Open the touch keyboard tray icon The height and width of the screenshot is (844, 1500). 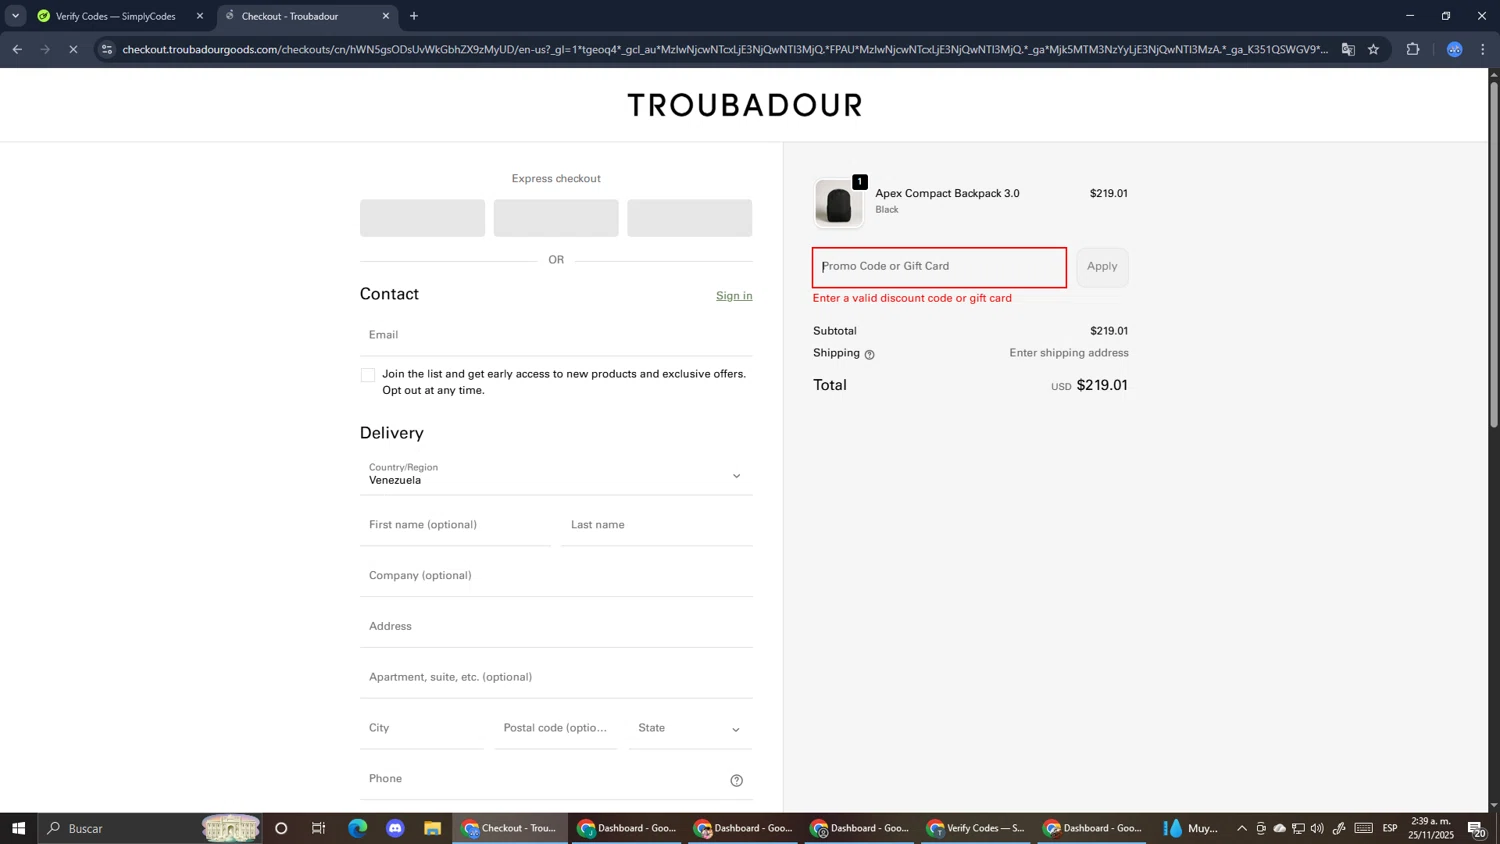[x=1364, y=828]
